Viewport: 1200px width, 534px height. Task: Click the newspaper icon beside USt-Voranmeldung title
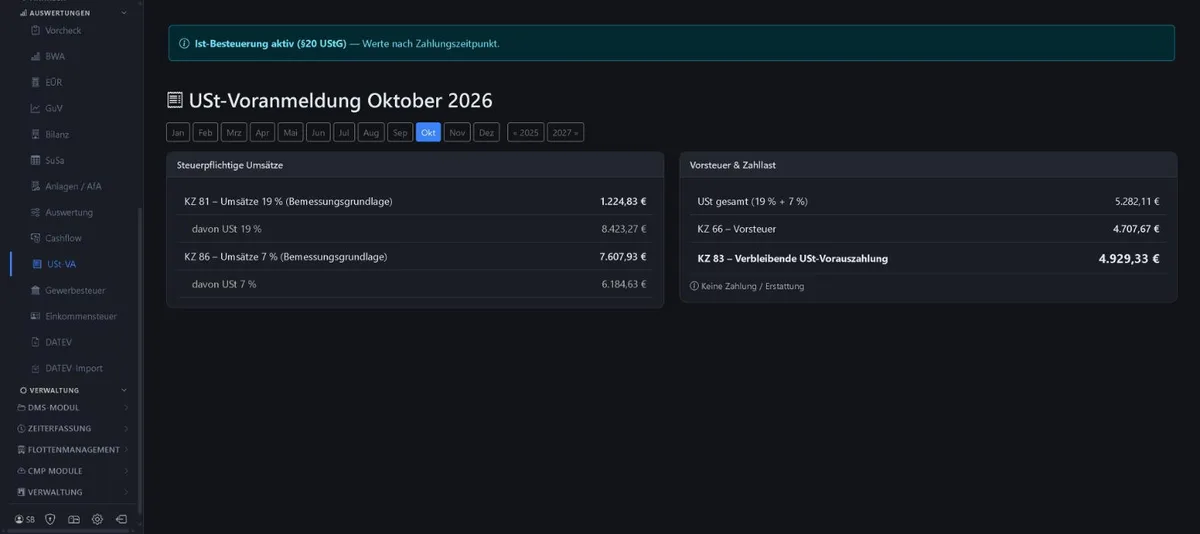tap(175, 101)
